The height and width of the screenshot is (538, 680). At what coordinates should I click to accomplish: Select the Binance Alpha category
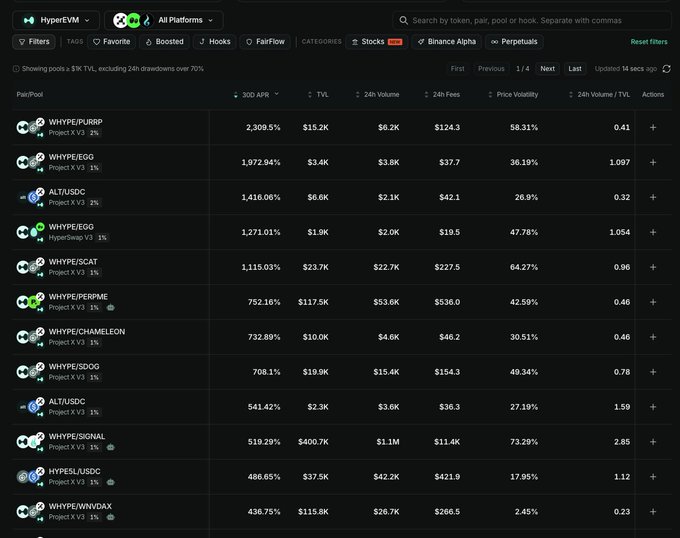[x=447, y=42]
